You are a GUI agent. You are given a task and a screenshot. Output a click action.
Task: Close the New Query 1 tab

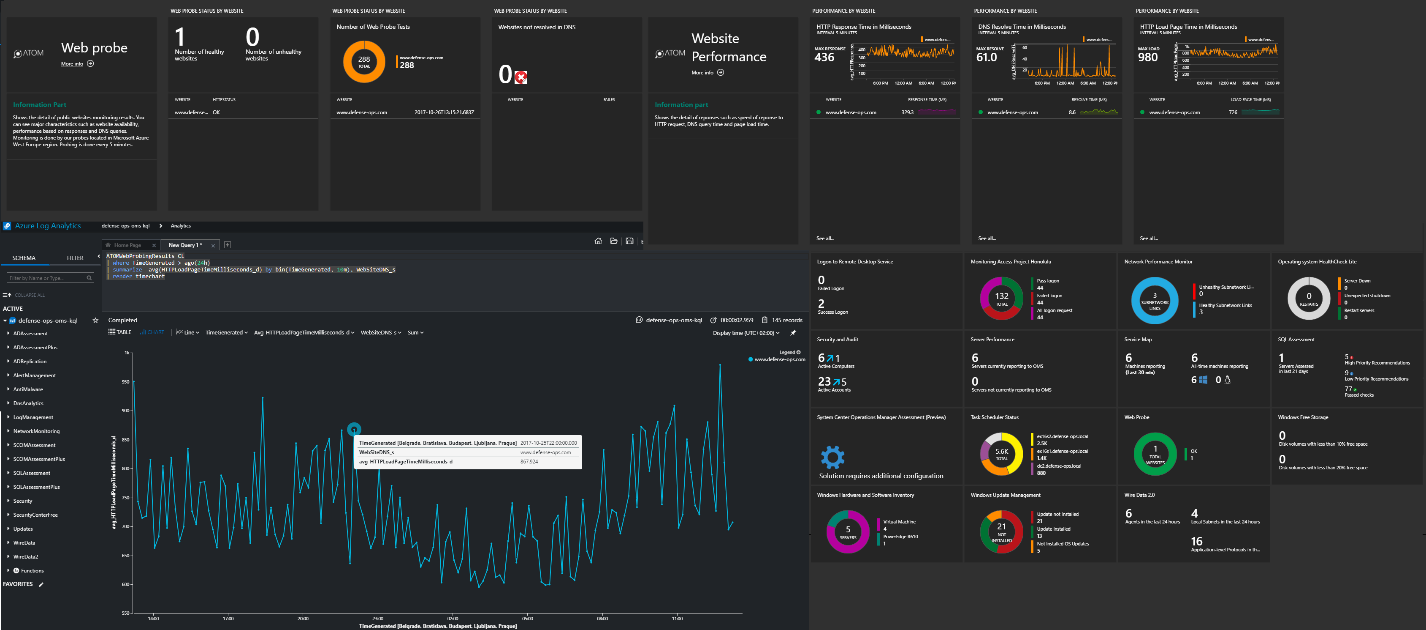(x=213, y=245)
